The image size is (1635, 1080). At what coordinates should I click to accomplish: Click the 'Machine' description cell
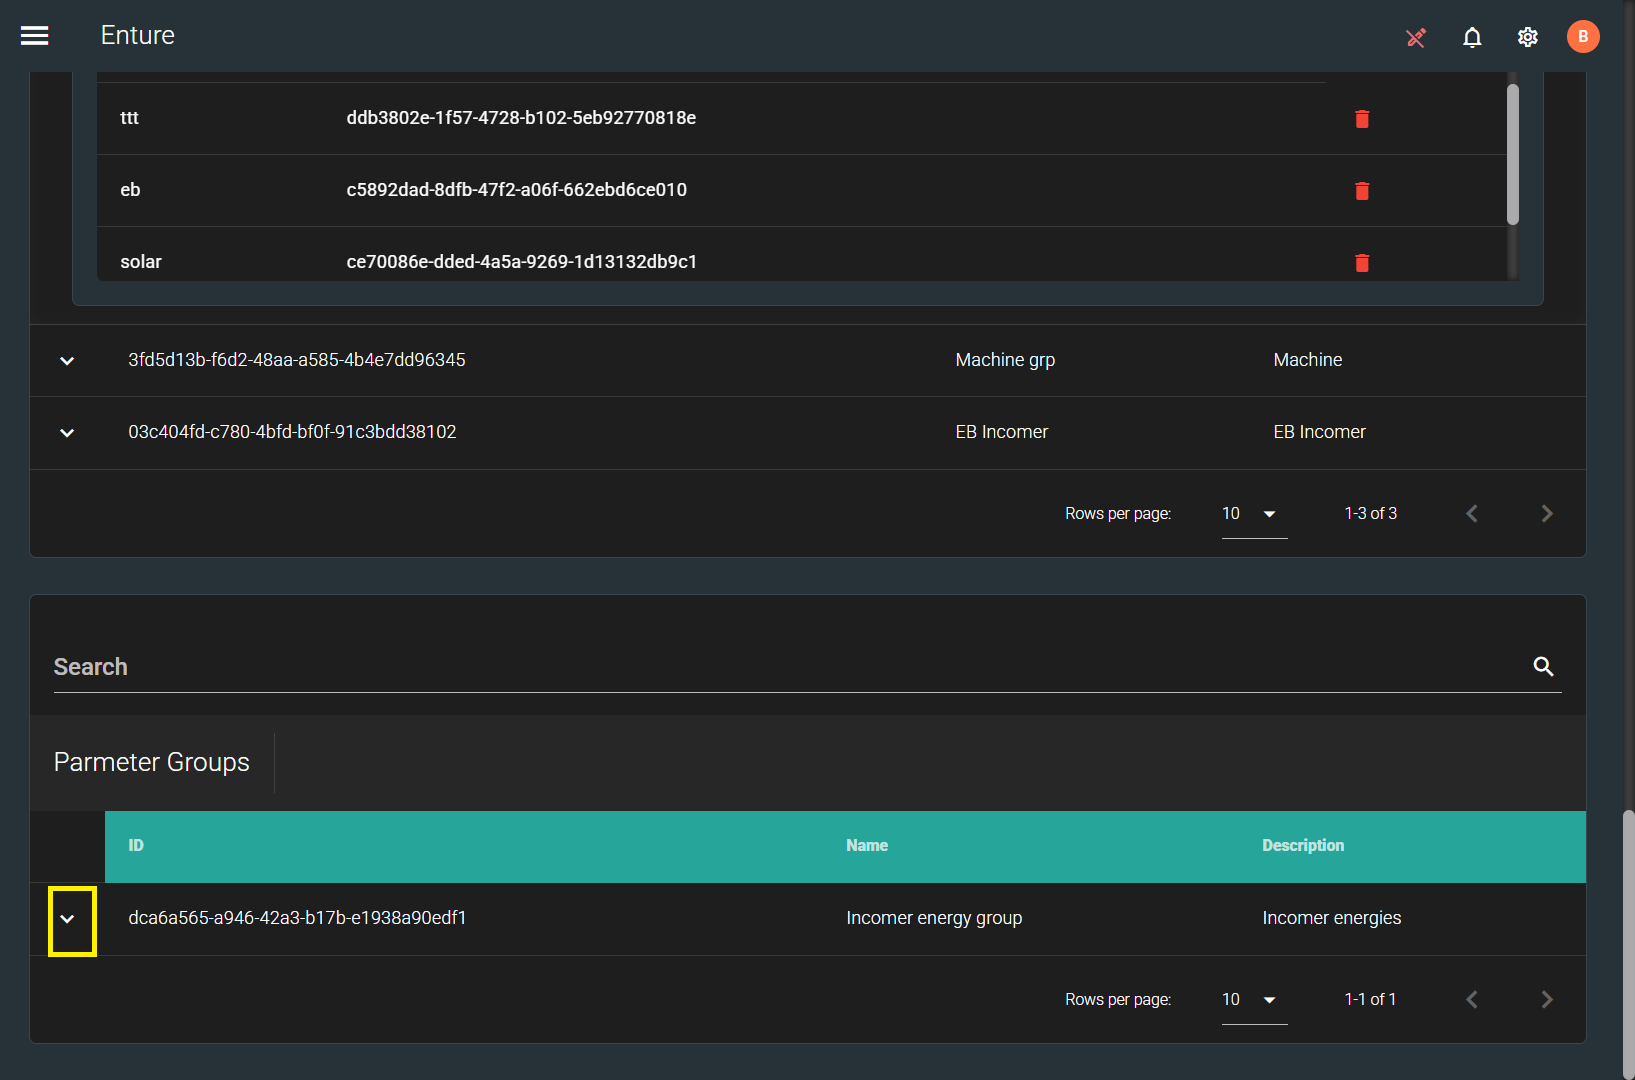1308,360
